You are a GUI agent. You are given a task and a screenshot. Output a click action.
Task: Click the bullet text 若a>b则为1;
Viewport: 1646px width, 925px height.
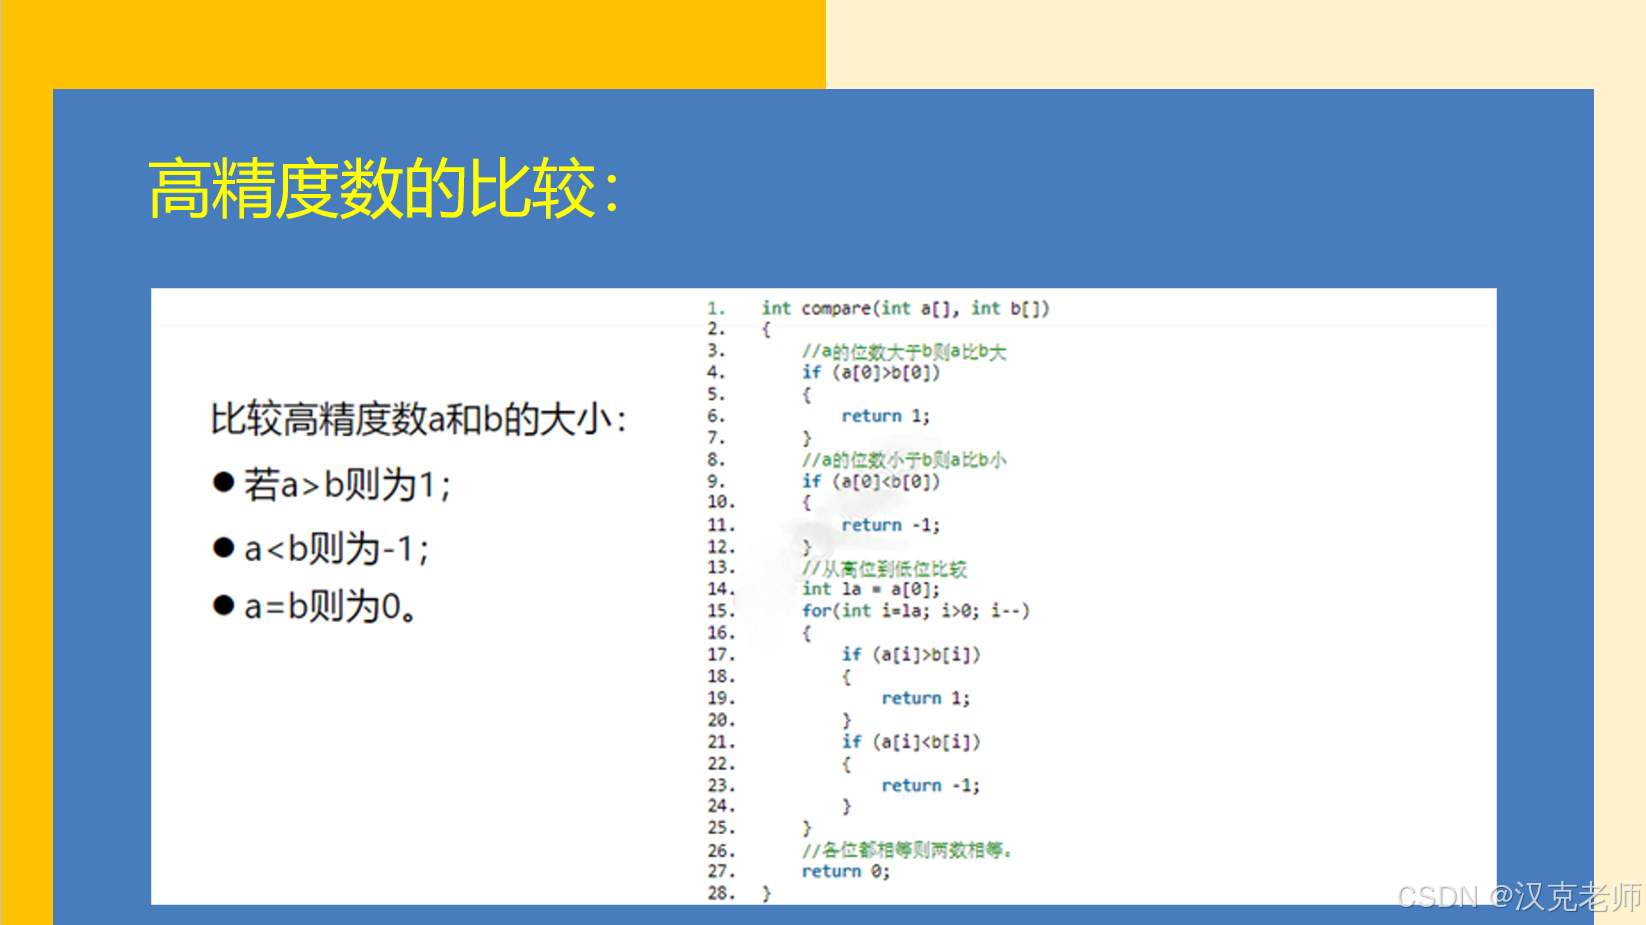[x=347, y=485]
